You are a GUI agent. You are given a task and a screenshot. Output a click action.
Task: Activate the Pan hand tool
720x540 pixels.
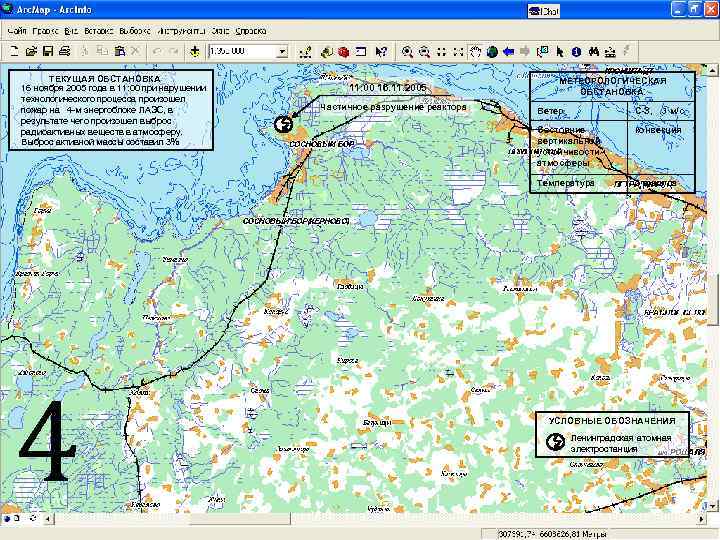click(475, 52)
